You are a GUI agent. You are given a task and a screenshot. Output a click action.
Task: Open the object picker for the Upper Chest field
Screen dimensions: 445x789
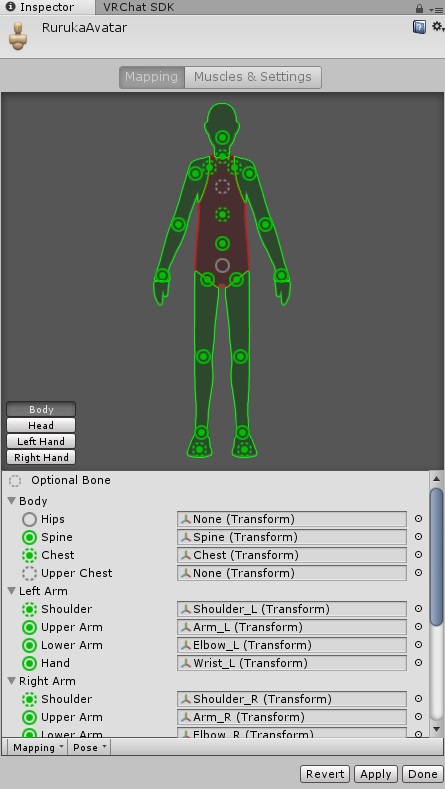coord(418,573)
